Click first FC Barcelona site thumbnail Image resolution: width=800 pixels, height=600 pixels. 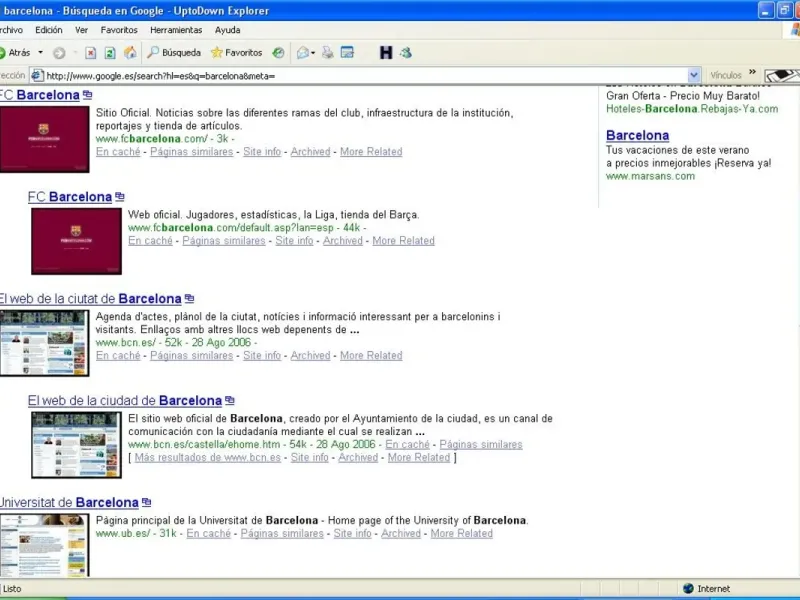click(x=44, y=139)
